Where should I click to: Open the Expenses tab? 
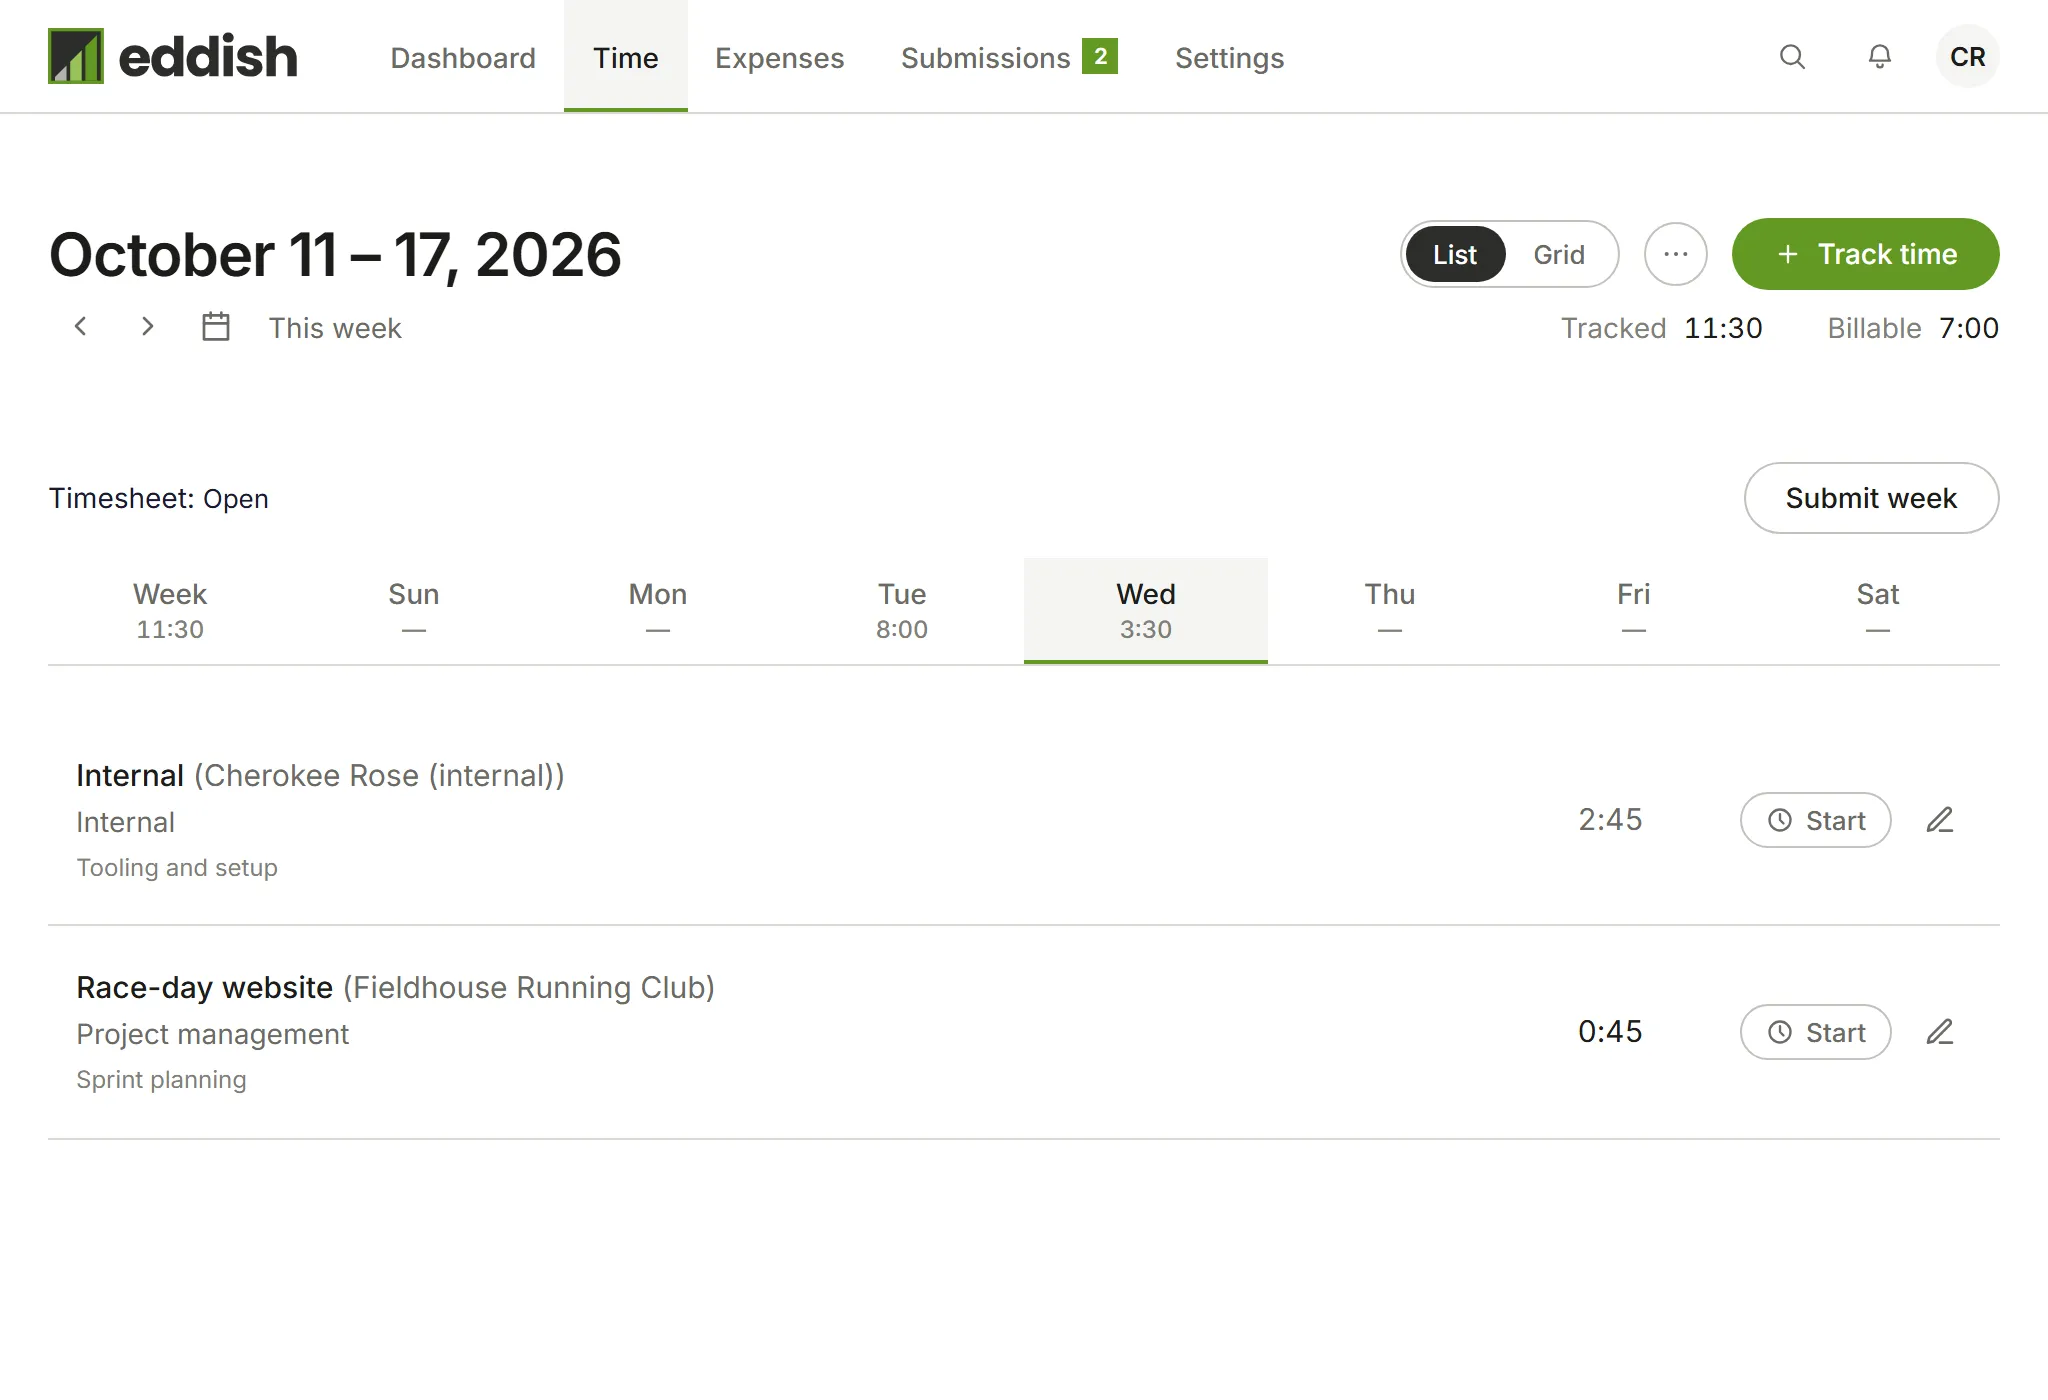[x=780, y=57]
